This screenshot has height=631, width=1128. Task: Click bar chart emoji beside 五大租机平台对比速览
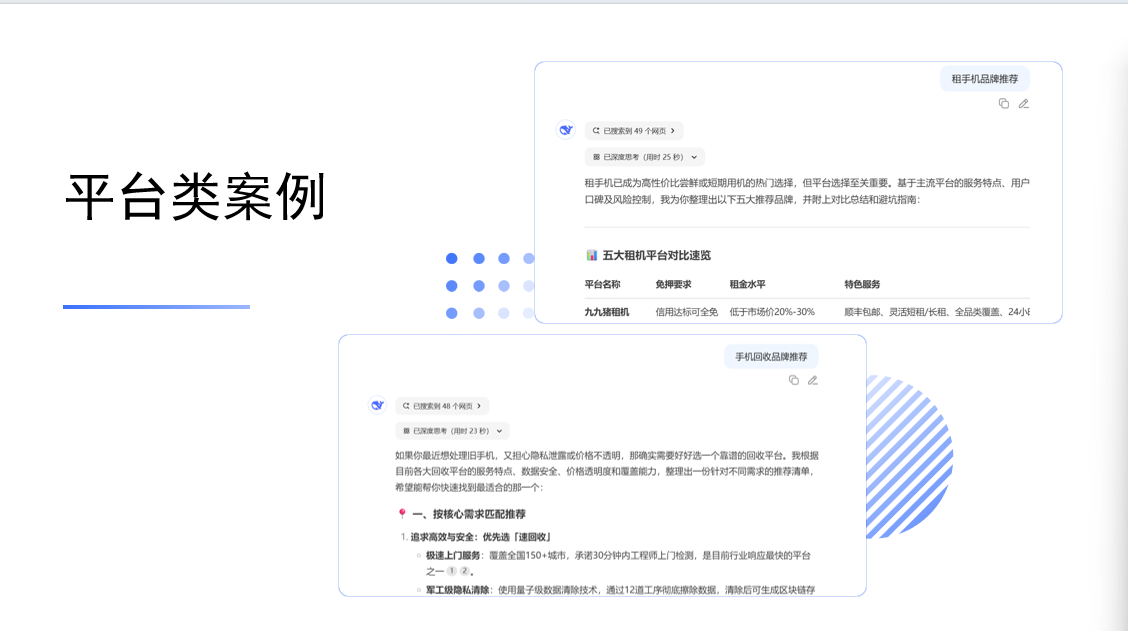coord(591,256)
